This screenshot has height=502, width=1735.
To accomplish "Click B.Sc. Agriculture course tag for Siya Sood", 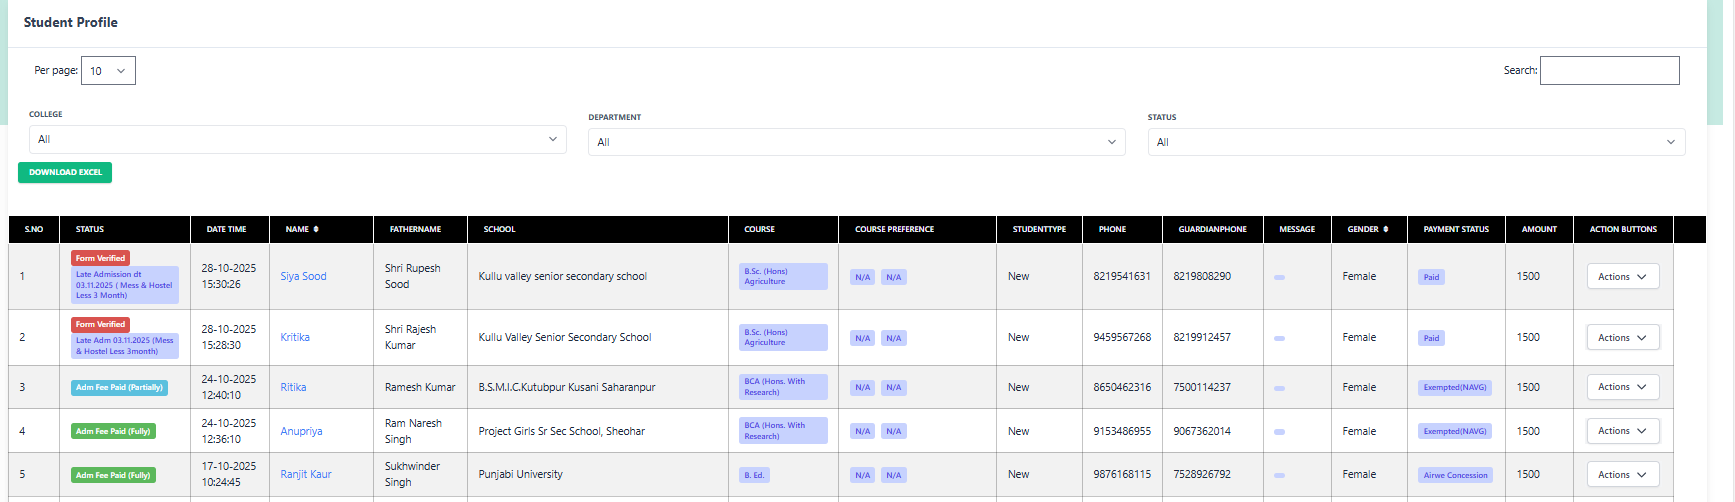I will point(783,277).
